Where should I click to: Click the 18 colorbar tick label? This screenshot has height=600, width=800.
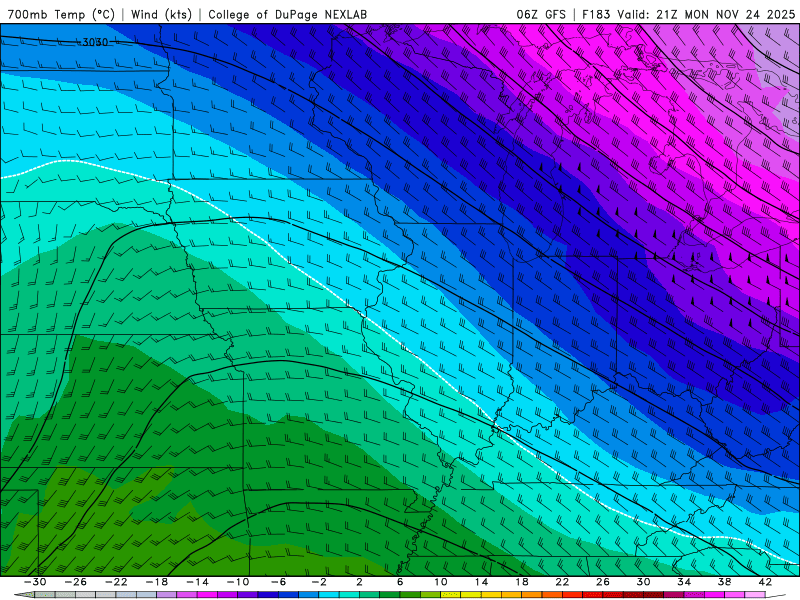click(x=522, y=582)
